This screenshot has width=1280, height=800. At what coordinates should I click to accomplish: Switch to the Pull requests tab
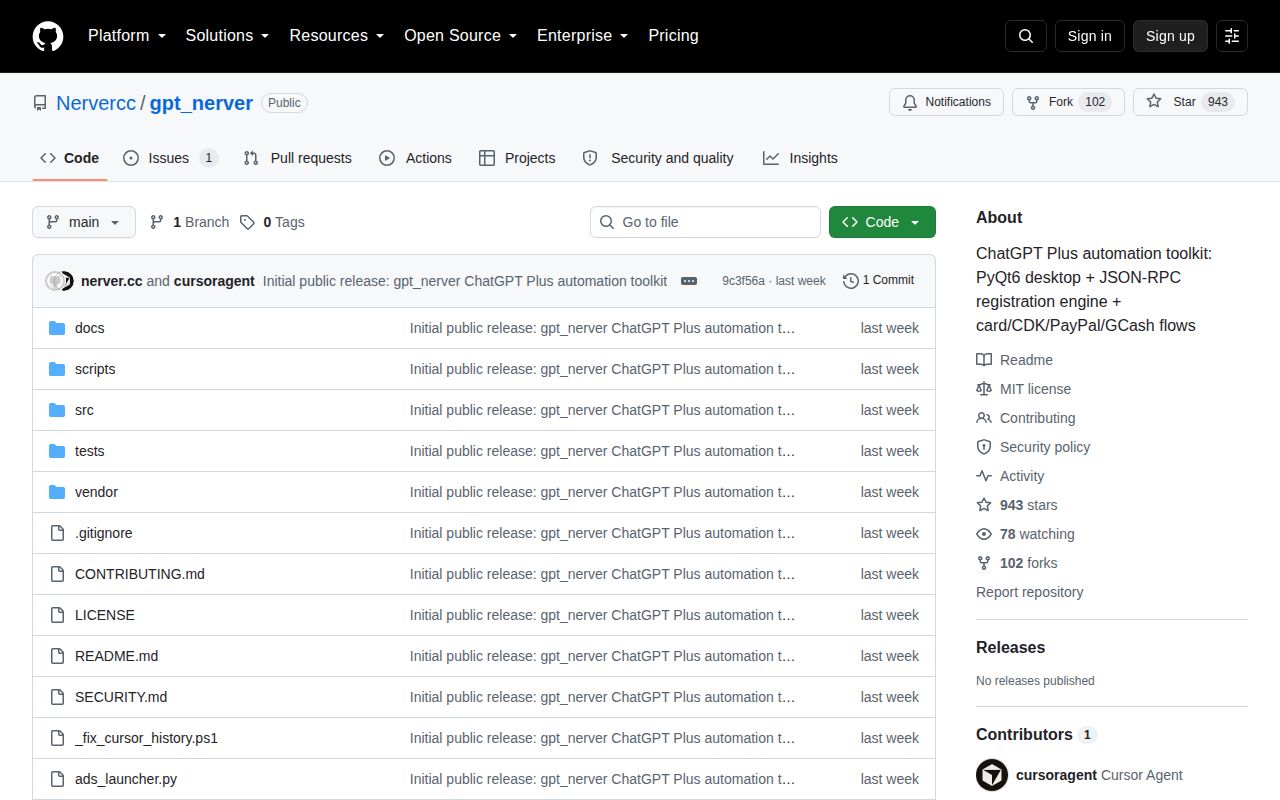click(297, 158)
